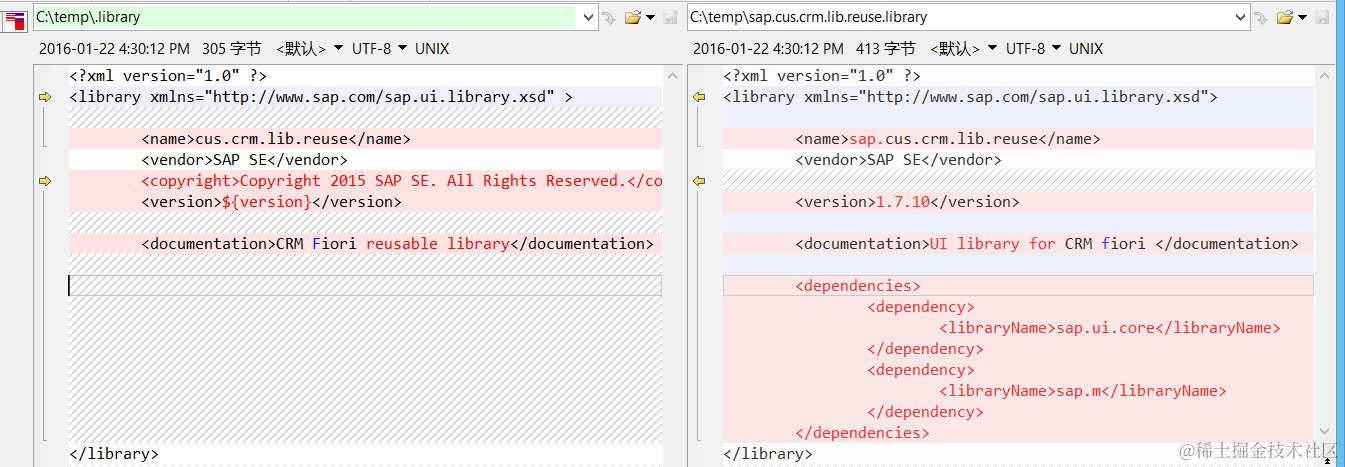The image size is (1345, 467).
Task: Open file via right pane folder icon
Action: pyautogui.click(x=1286, y=17)
